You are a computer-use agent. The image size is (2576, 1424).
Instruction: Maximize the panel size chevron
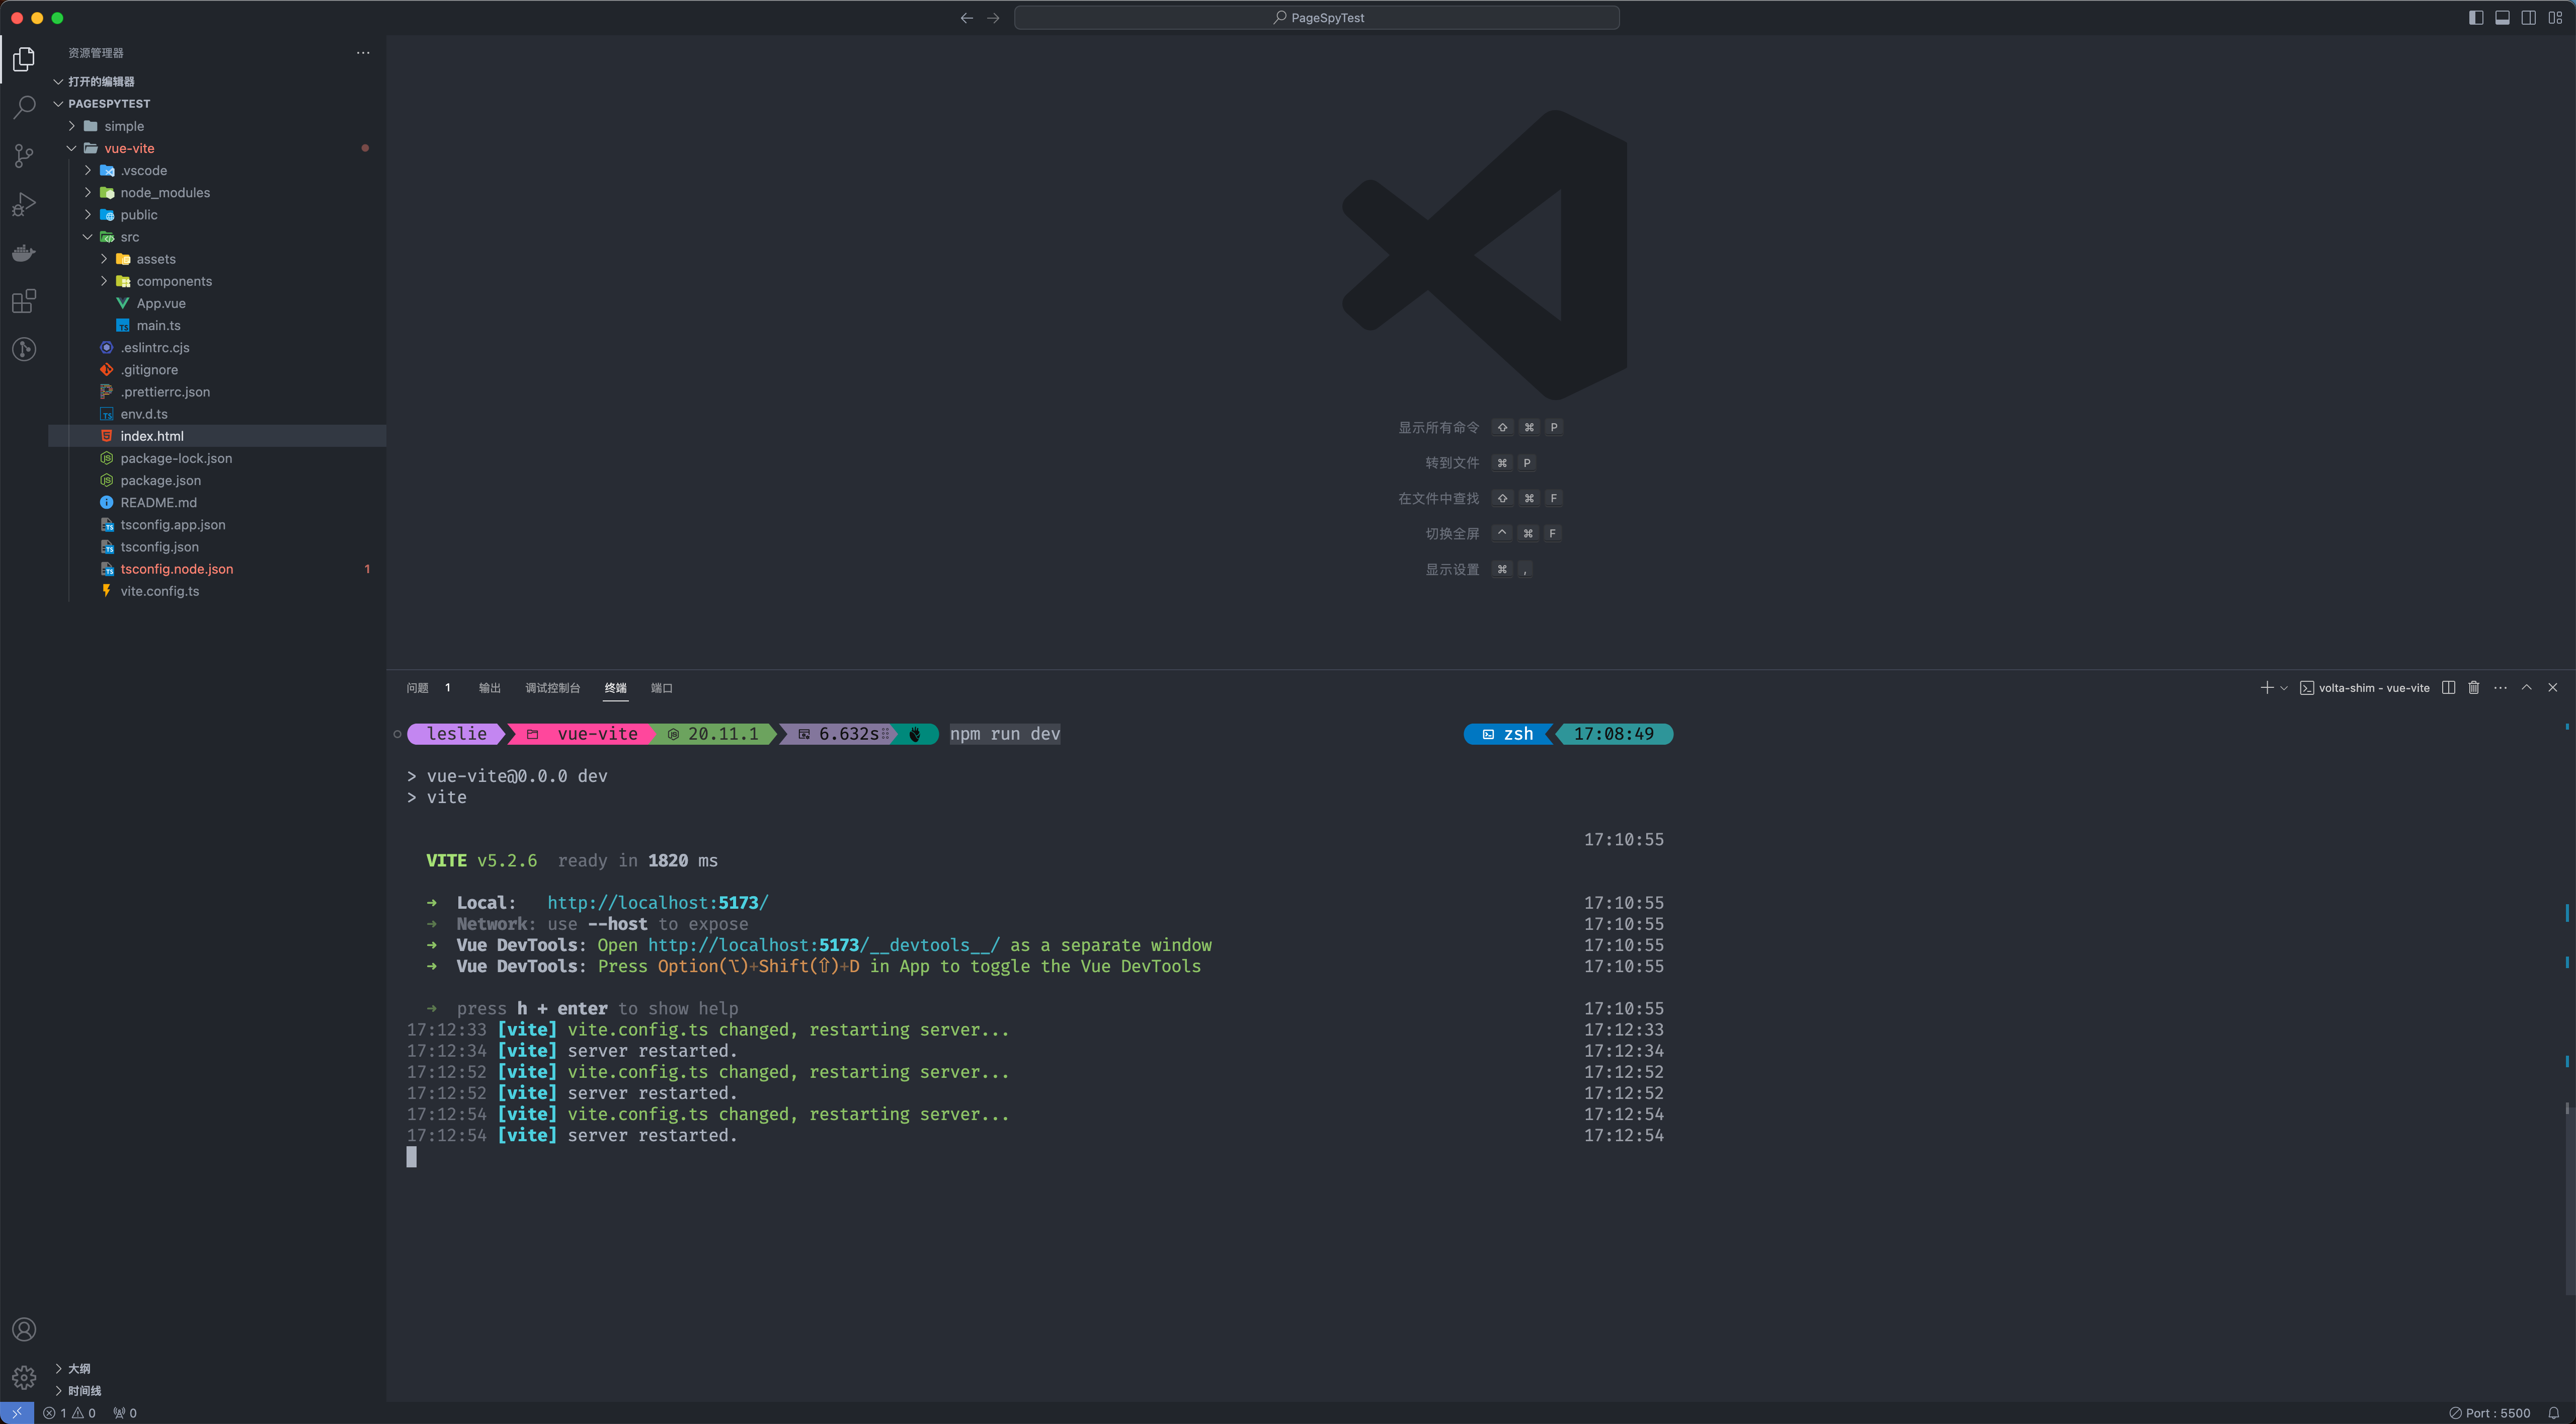(2526, 688)
